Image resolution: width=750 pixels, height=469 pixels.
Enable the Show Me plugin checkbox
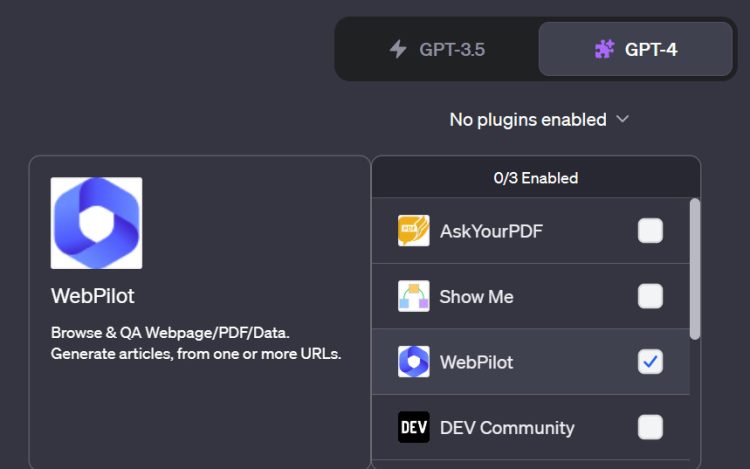click(x=650, y=296)
